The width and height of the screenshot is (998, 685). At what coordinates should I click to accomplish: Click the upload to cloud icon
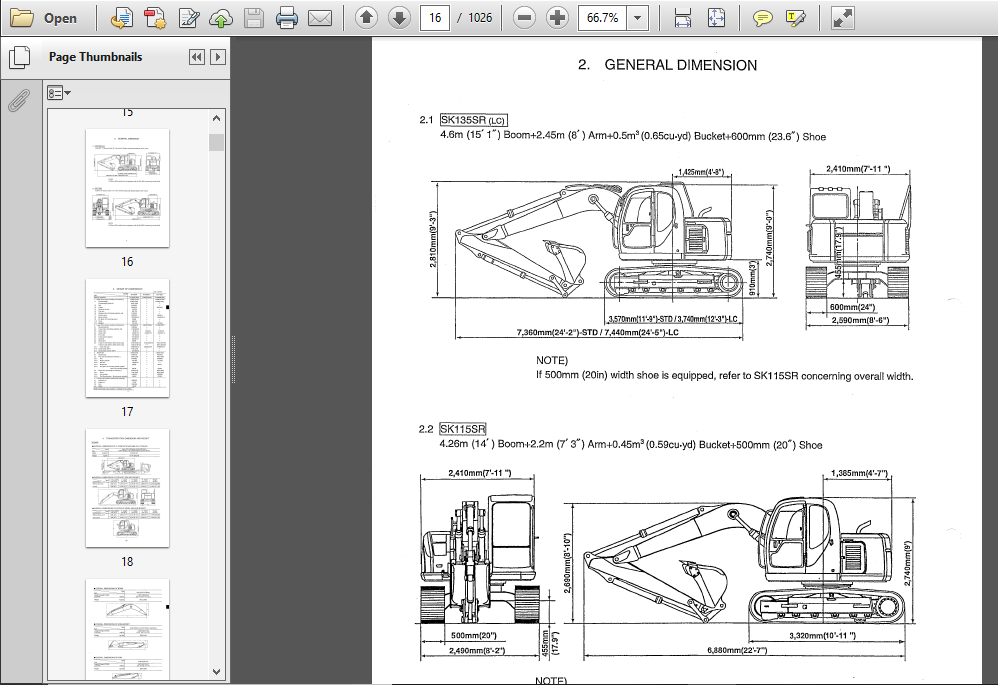[x=221, y=18]
